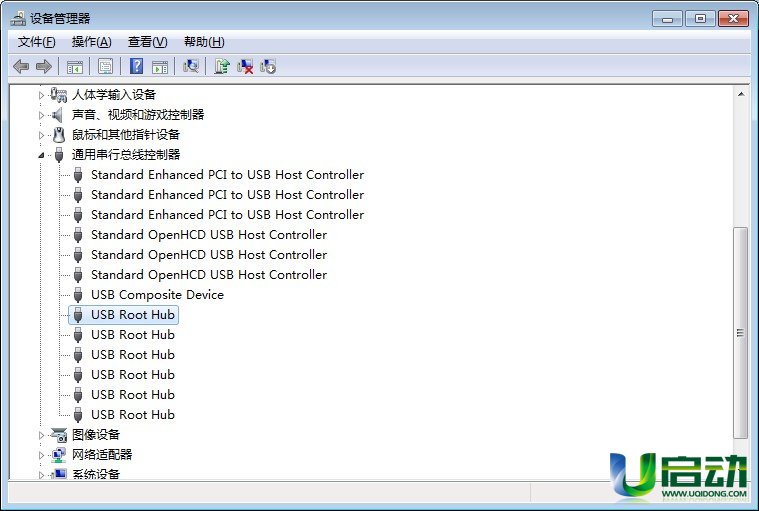The image size is (759, 511).
Task: Select the last USB Root Hub entry
Action: [133, 415]
